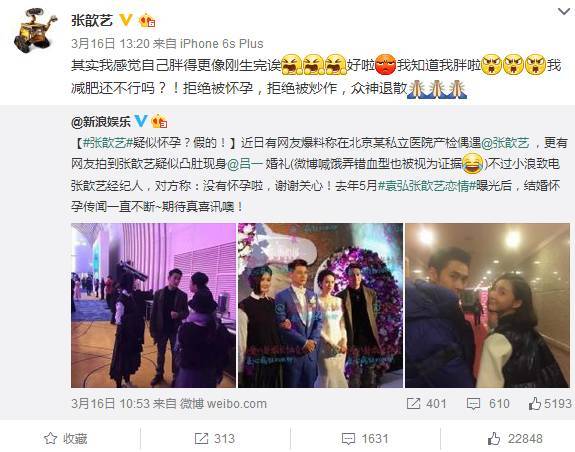Open 张歆艺 username link
Viewport: 575px width, 452px height.
[x=92, y=20]
